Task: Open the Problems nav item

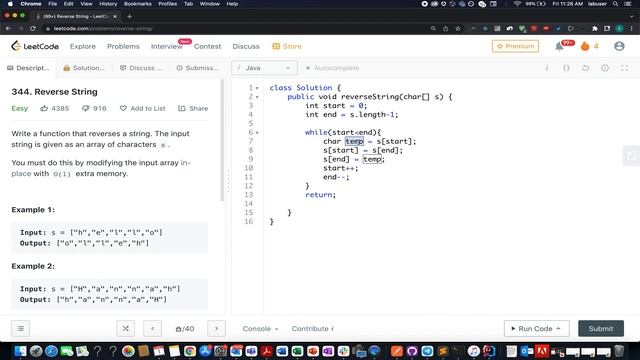Action: click(x=123, y=46)
